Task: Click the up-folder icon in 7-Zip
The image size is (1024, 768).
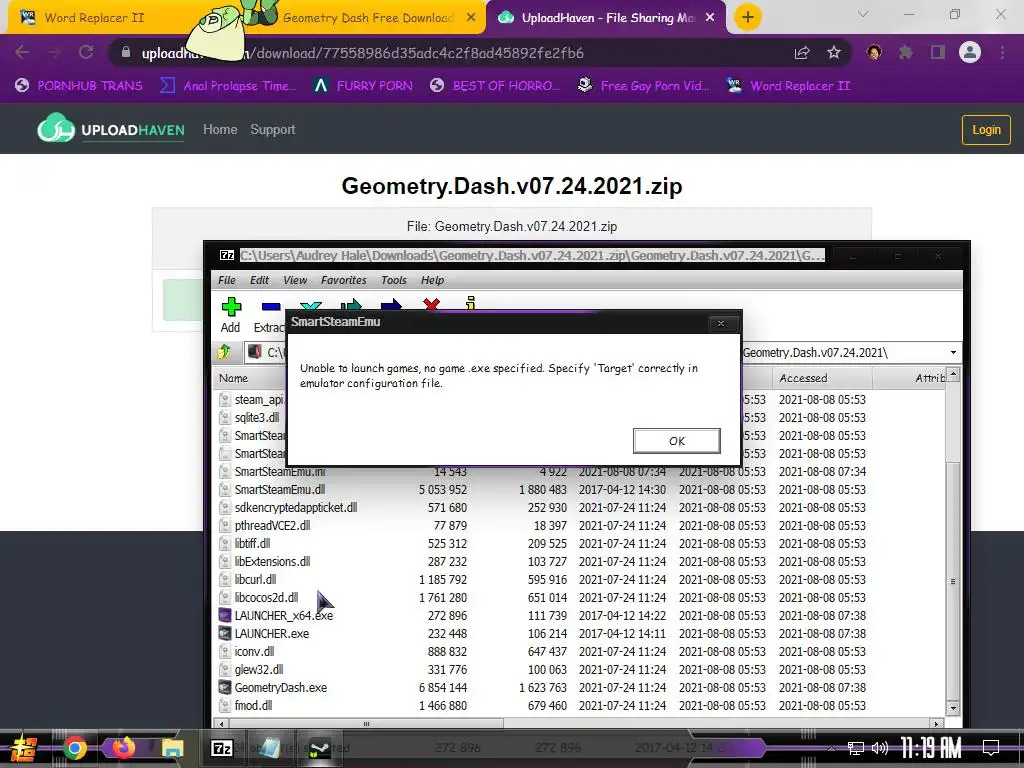Action: tap(224, 352)
